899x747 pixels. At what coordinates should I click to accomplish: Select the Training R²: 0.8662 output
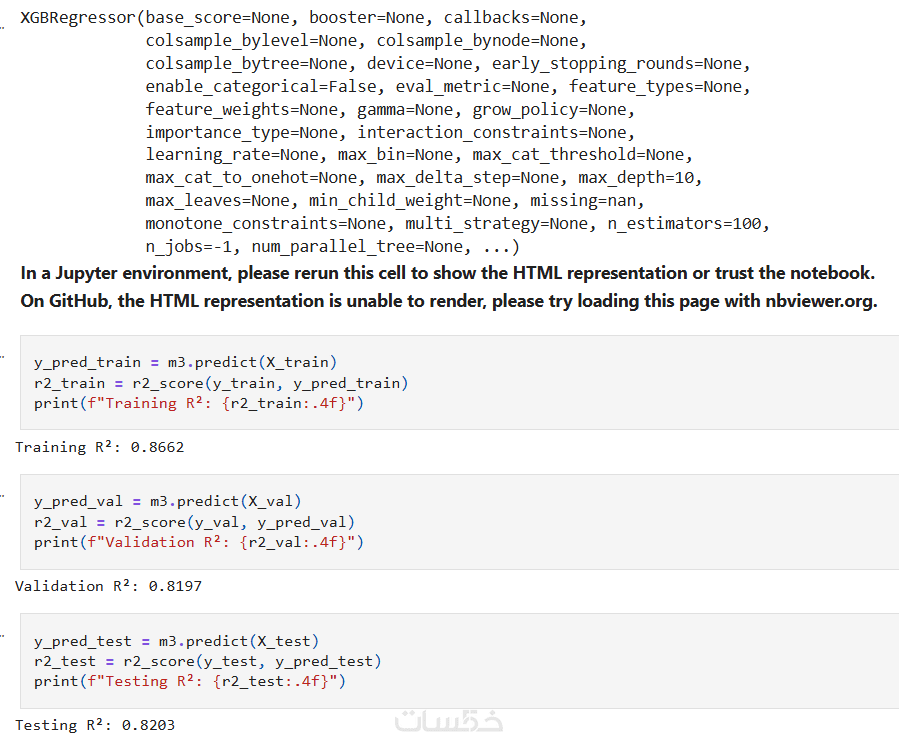tap(100, 447)
